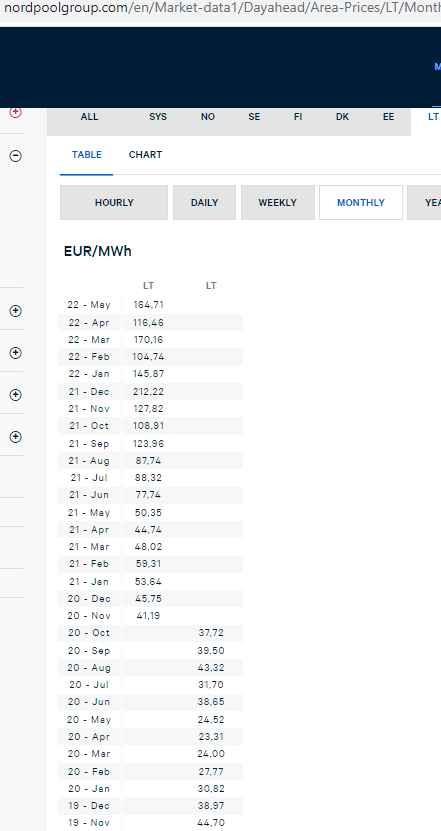Switch to the SE area tab
The height and width of the screenshot is (831, 441).
[x=254, y=117]
